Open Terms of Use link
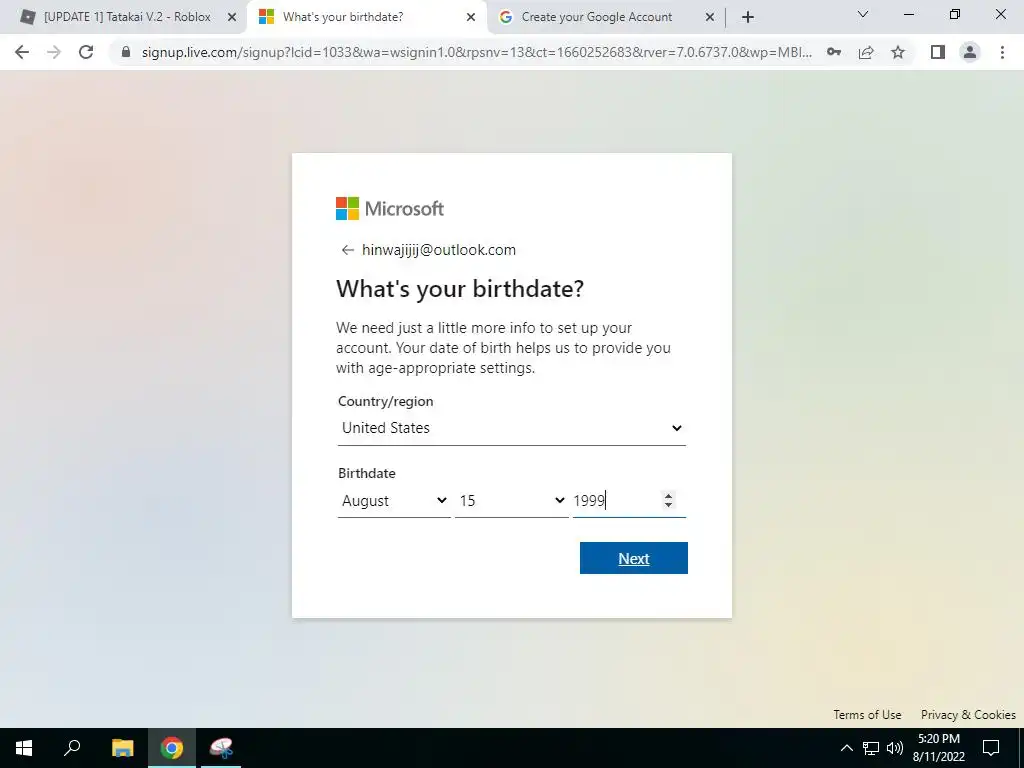 (867, 714)
